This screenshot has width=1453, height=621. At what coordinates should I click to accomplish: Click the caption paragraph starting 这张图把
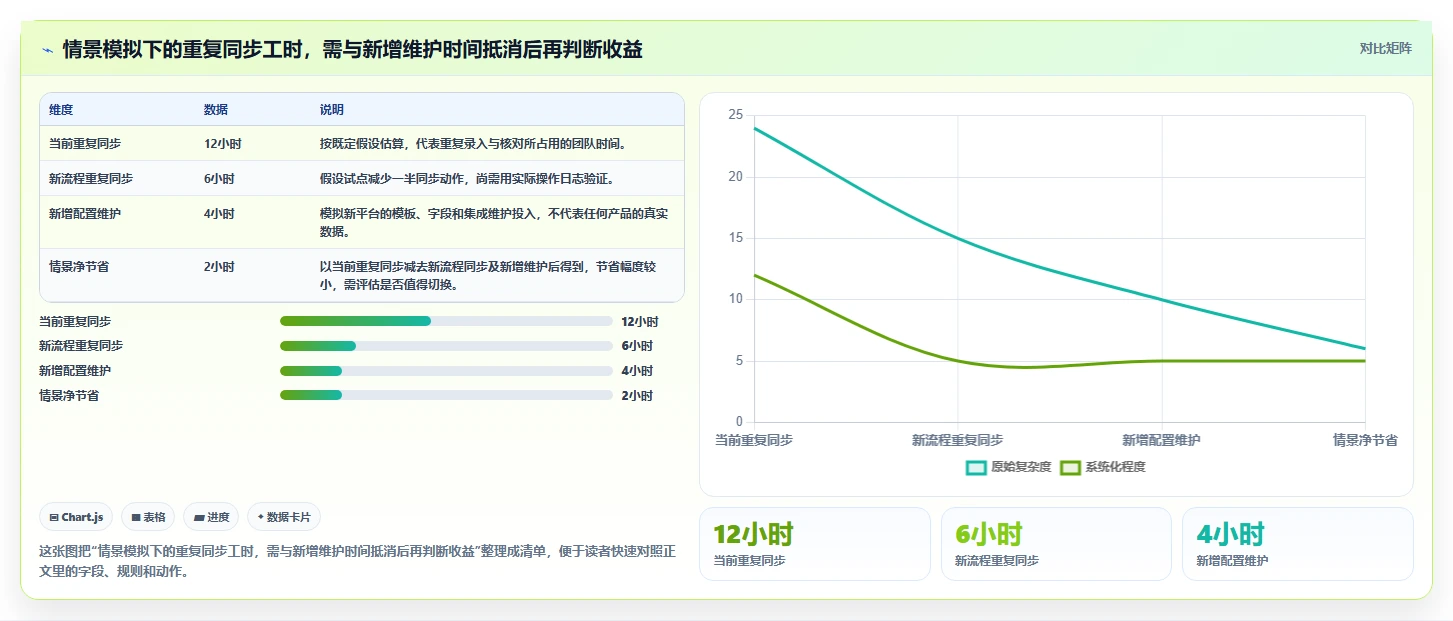[358, 562]
